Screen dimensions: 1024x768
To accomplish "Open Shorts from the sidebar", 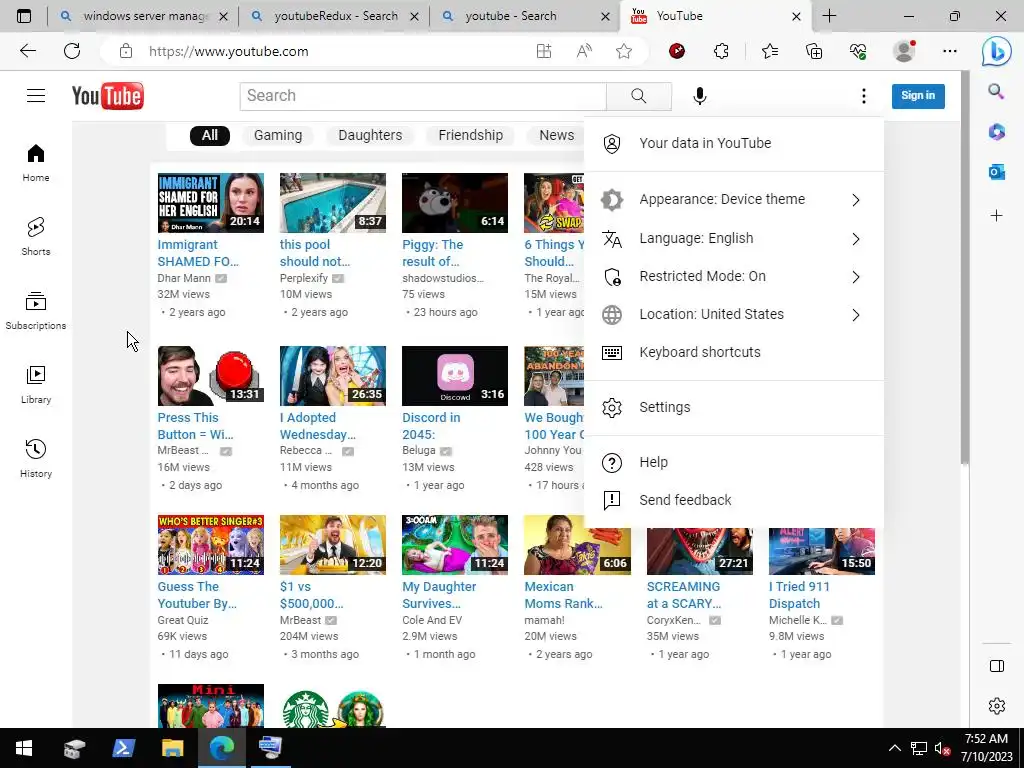I will coord(36,236).
